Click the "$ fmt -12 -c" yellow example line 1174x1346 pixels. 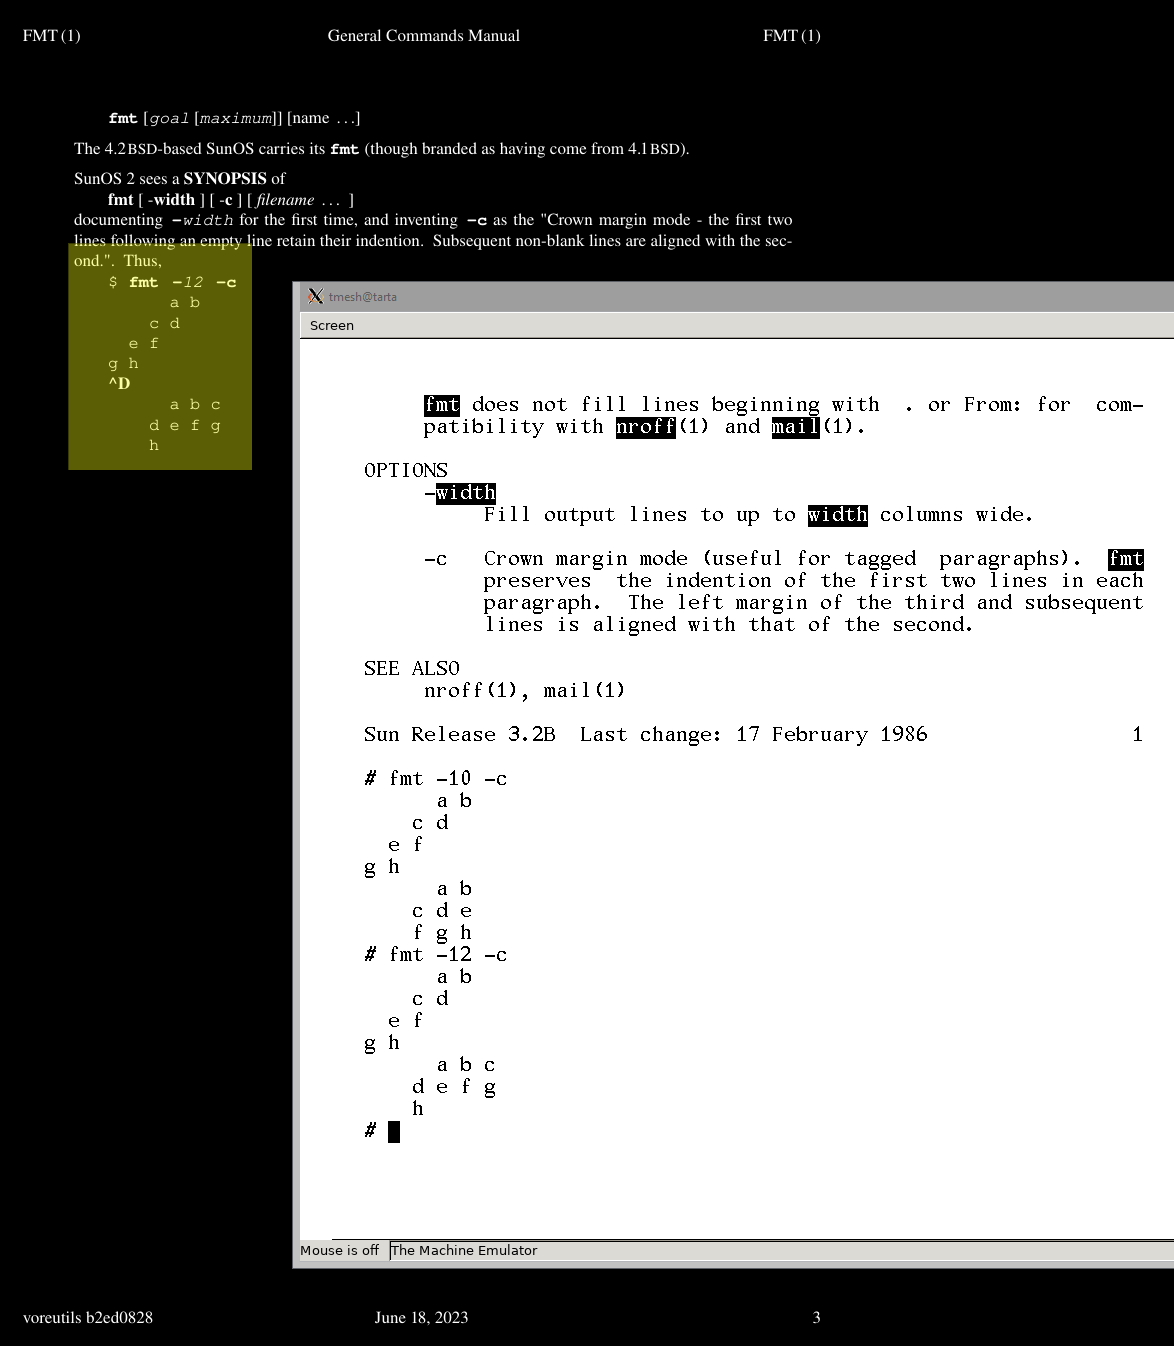173,283
